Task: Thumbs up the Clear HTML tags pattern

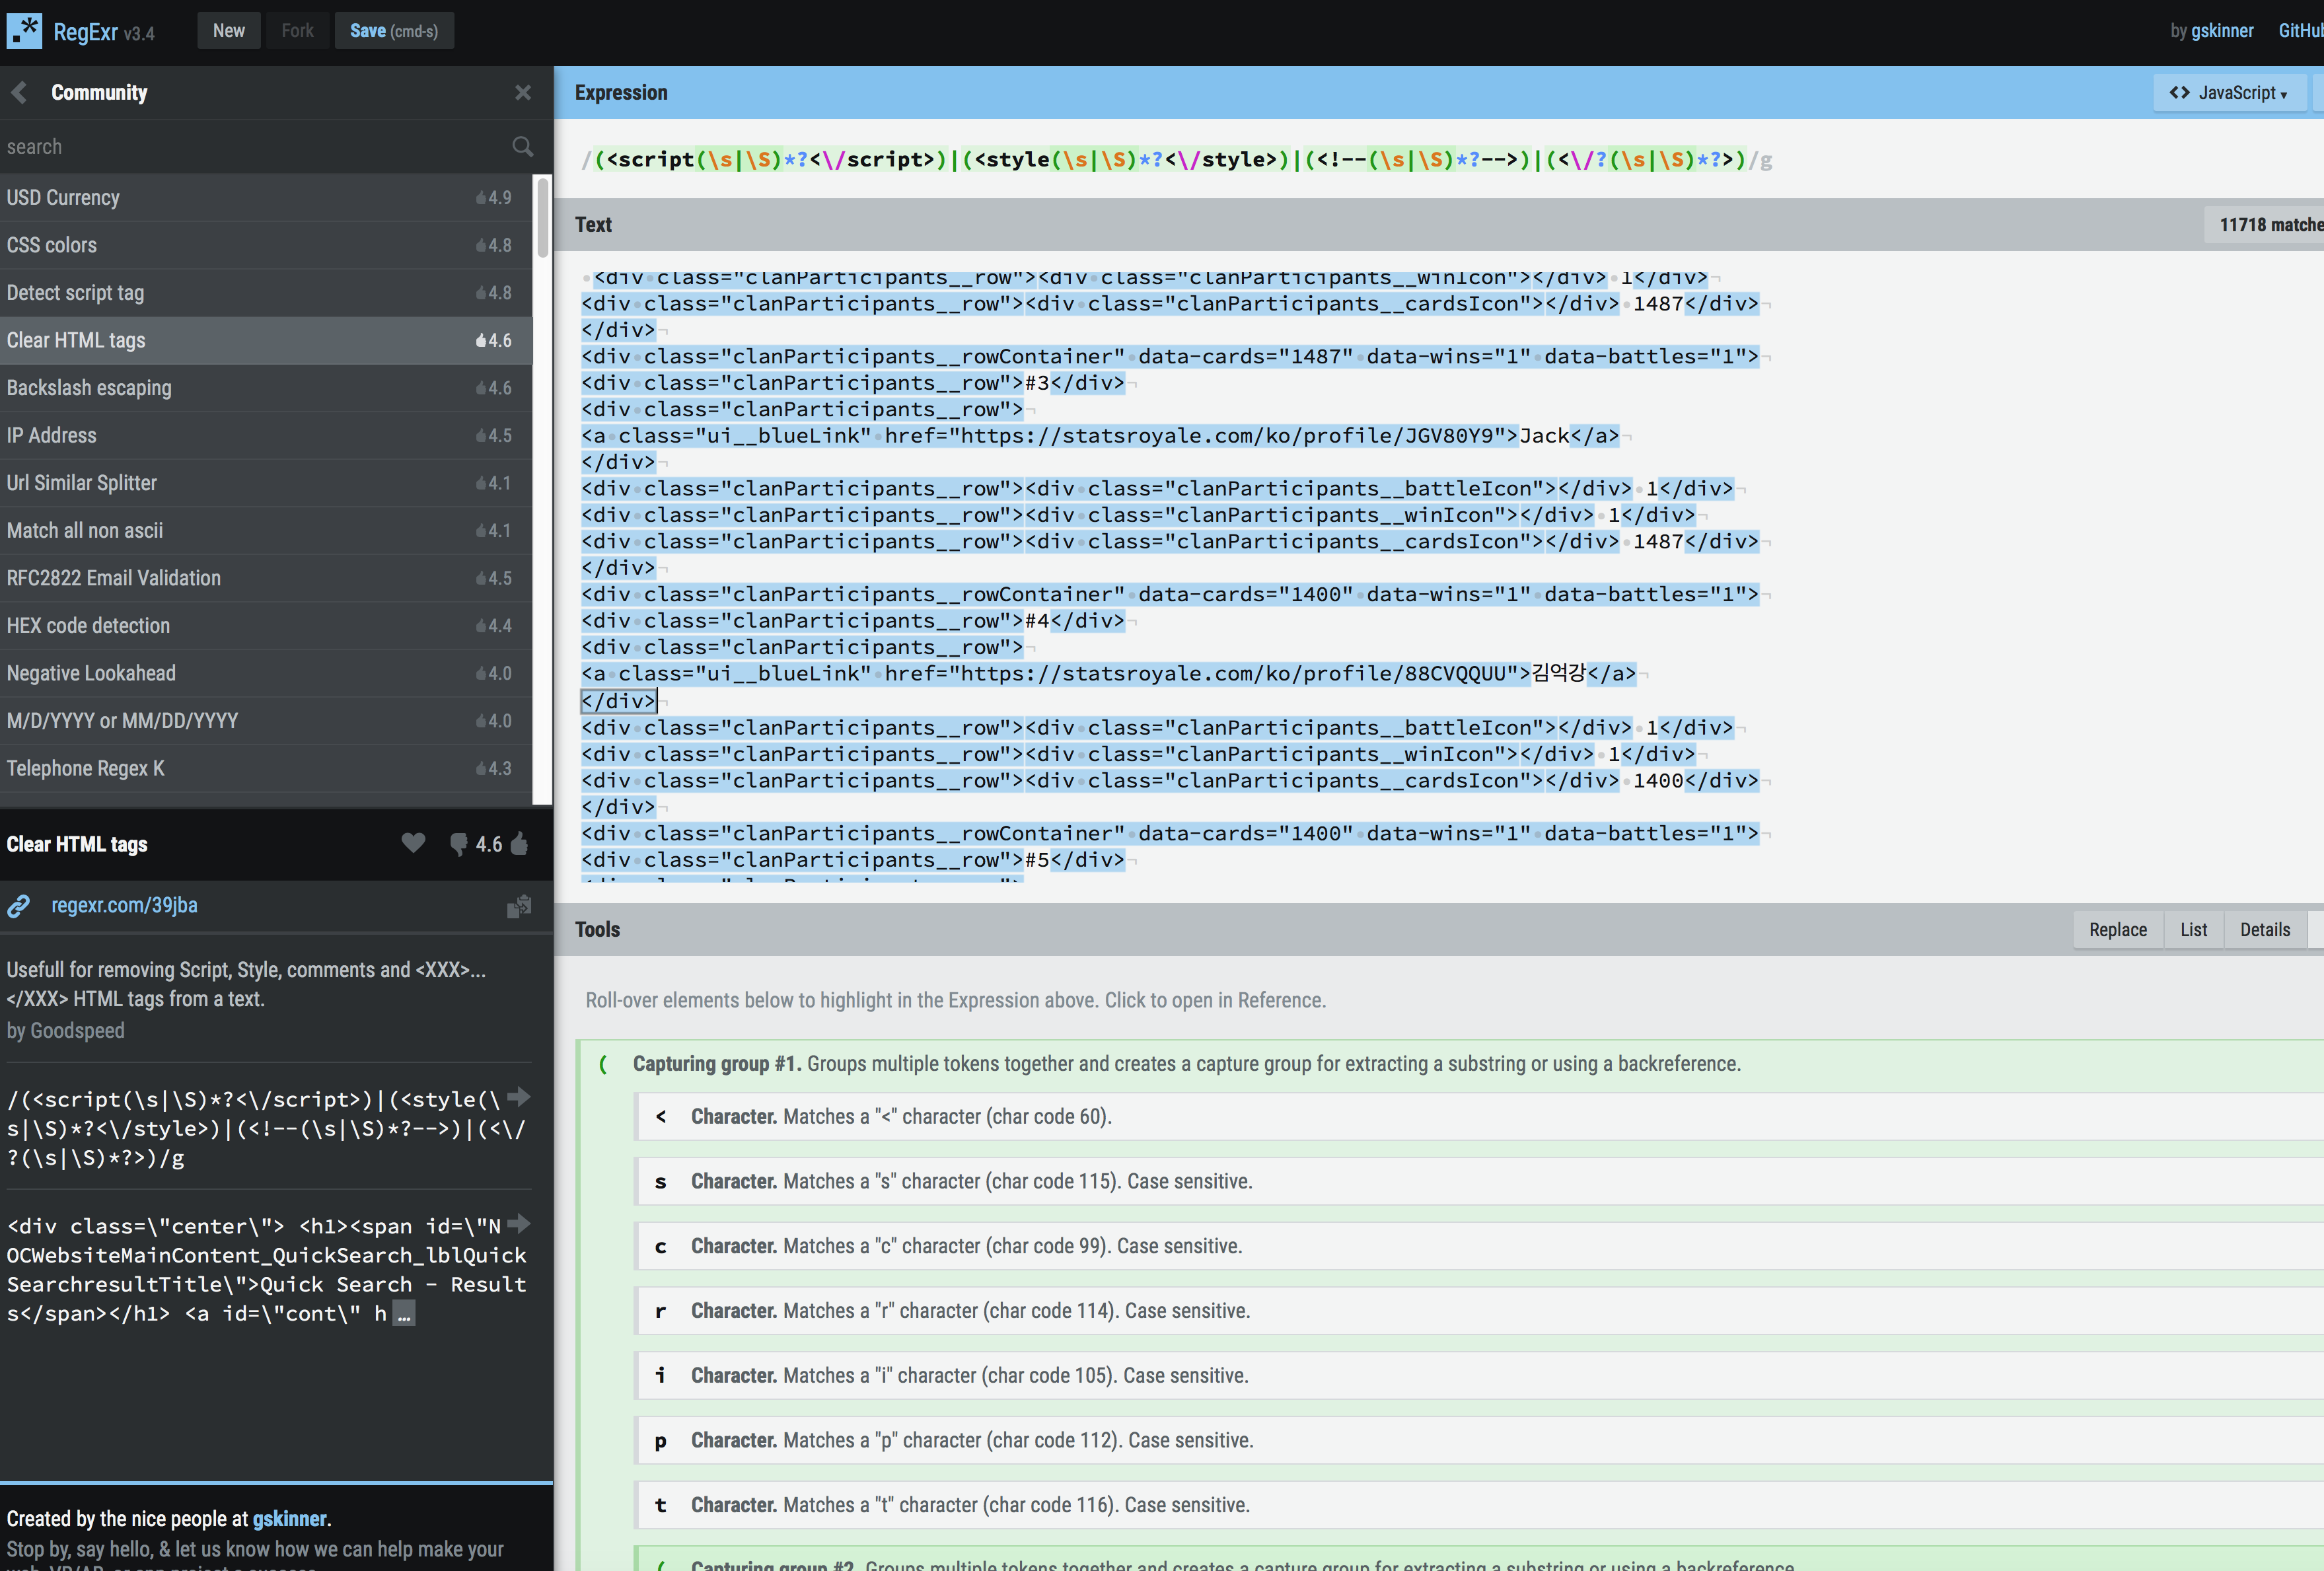Action: click(x=520, y=844)
